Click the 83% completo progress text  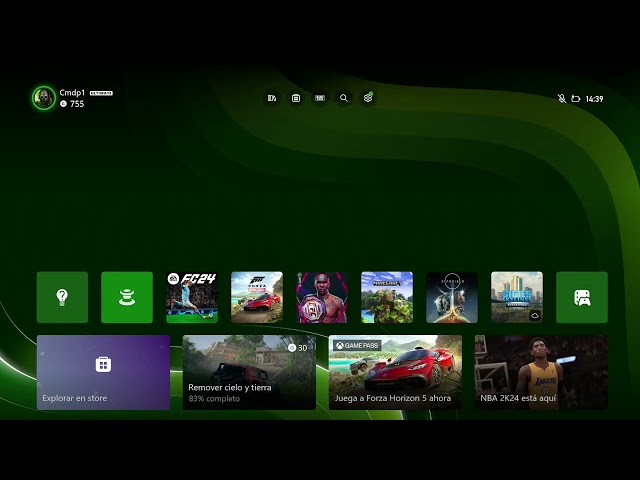tap(214, 399)
